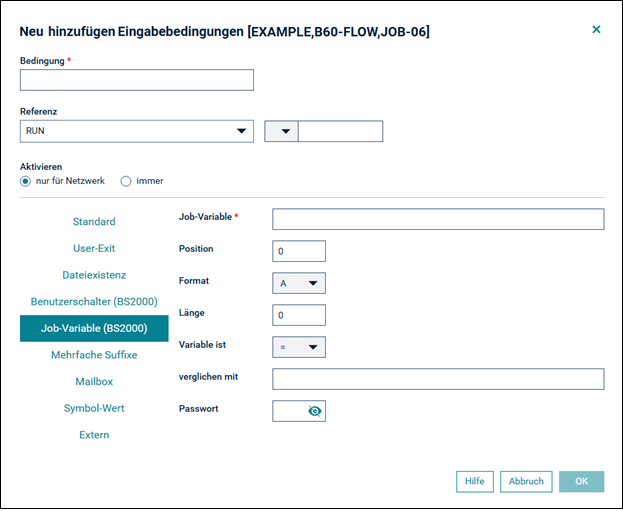Open the Mehrfache Suffixe tab
623x511 pixels.
[x=94, y=355]
